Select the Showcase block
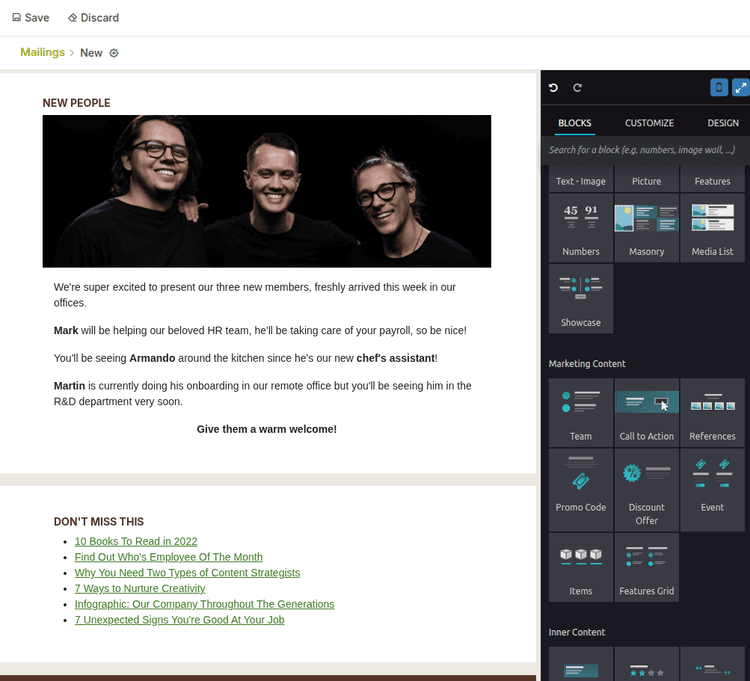 click(581, 299)
